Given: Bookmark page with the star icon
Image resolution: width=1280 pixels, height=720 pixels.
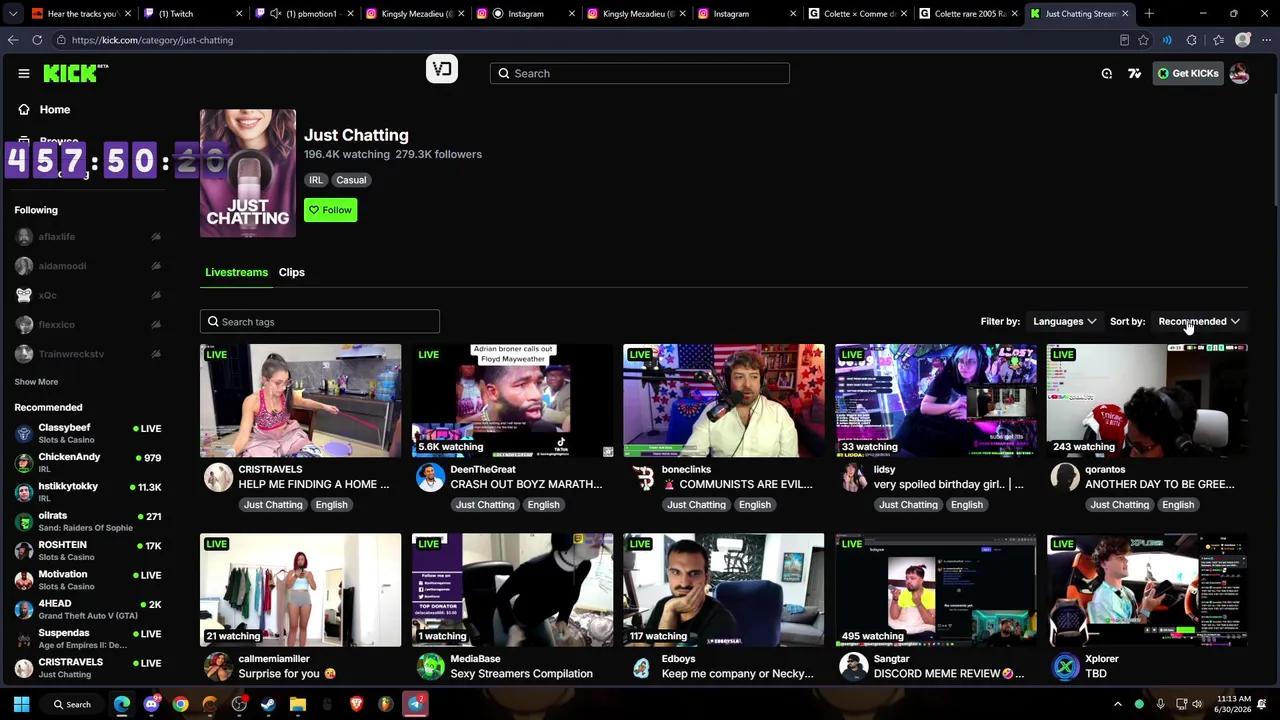Looking at the screenshot, I should click(1143, 40).
